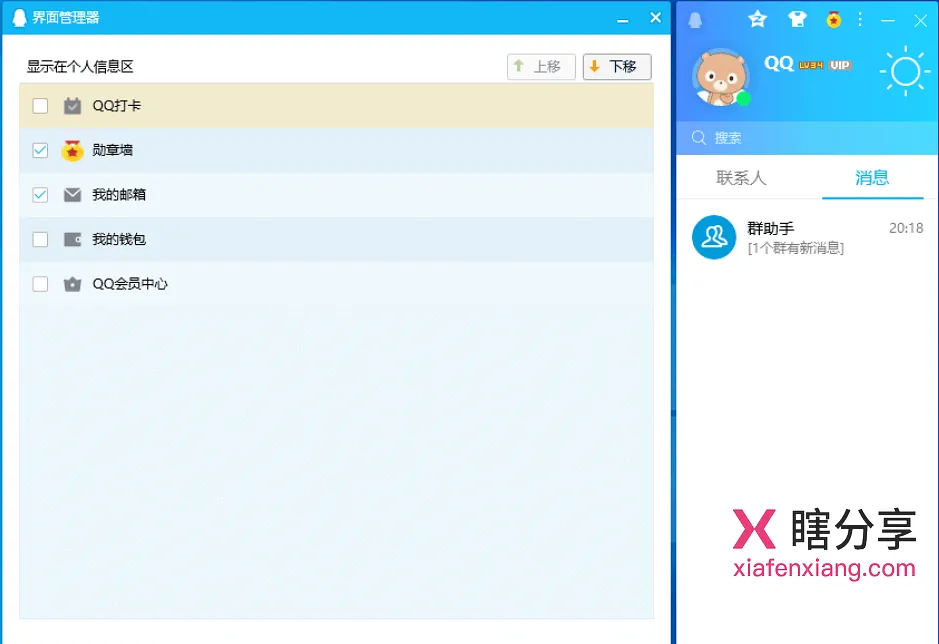Click the bear profile avatar
939x644 pixels.
coord(720,77)
